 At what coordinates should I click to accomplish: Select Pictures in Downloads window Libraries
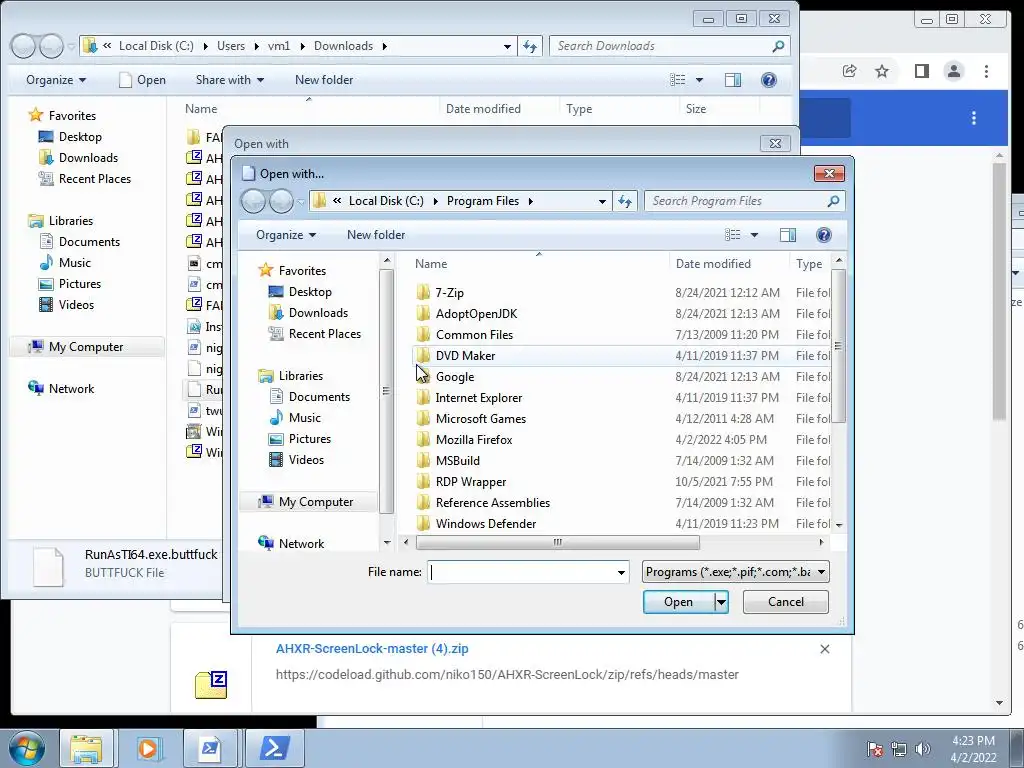(x=70, y=283)
